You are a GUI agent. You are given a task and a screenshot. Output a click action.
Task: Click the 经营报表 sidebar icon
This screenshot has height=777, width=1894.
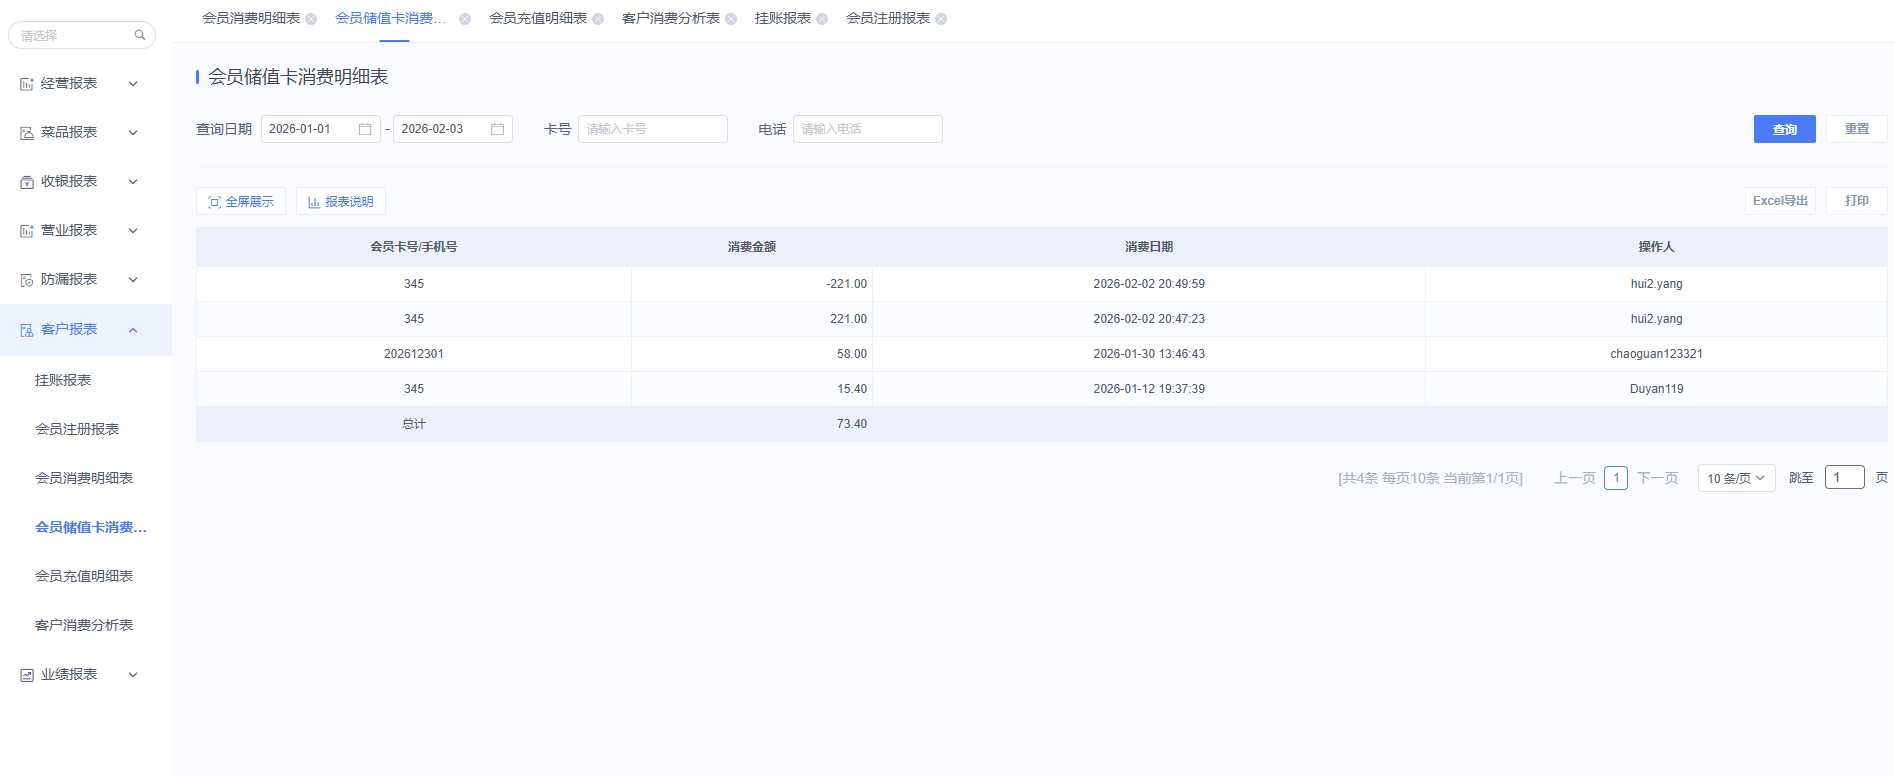coord(27,84)
